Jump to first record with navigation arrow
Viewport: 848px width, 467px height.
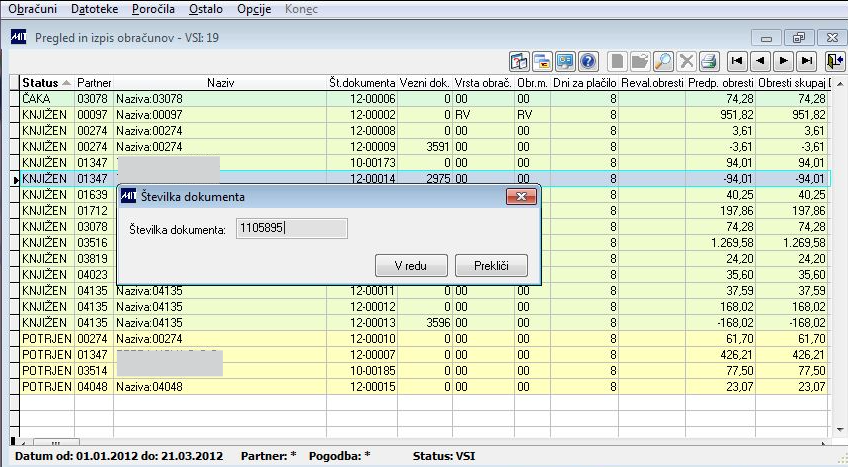click(737, 60)
